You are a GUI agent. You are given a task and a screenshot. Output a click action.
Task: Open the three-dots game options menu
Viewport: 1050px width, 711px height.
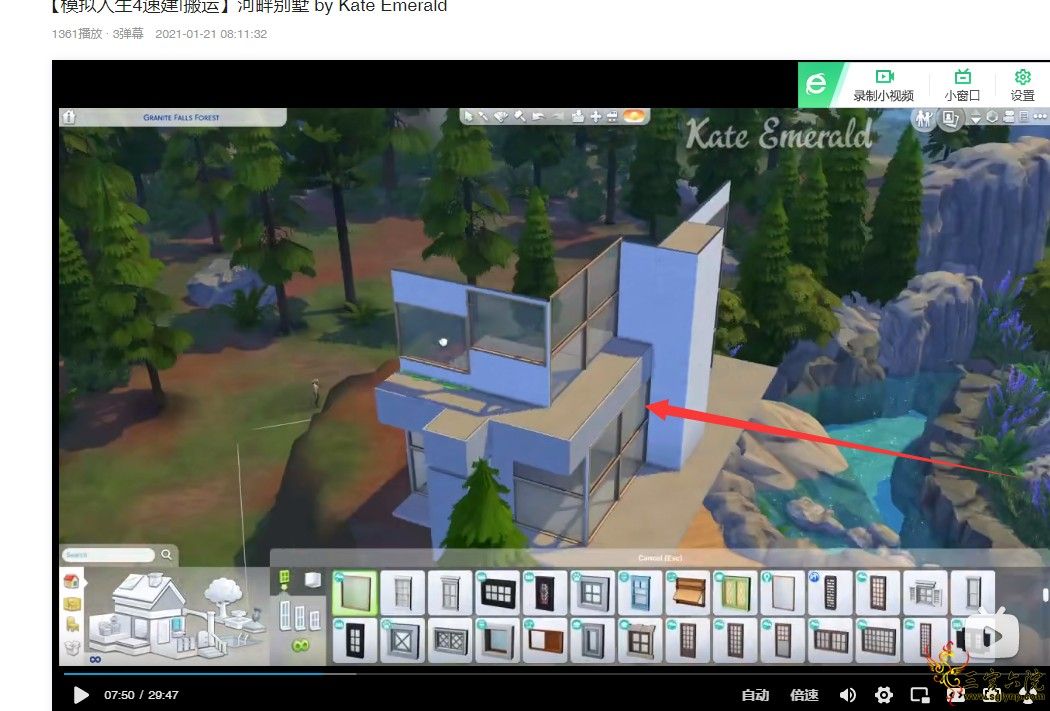click(x=1039, y=116)
